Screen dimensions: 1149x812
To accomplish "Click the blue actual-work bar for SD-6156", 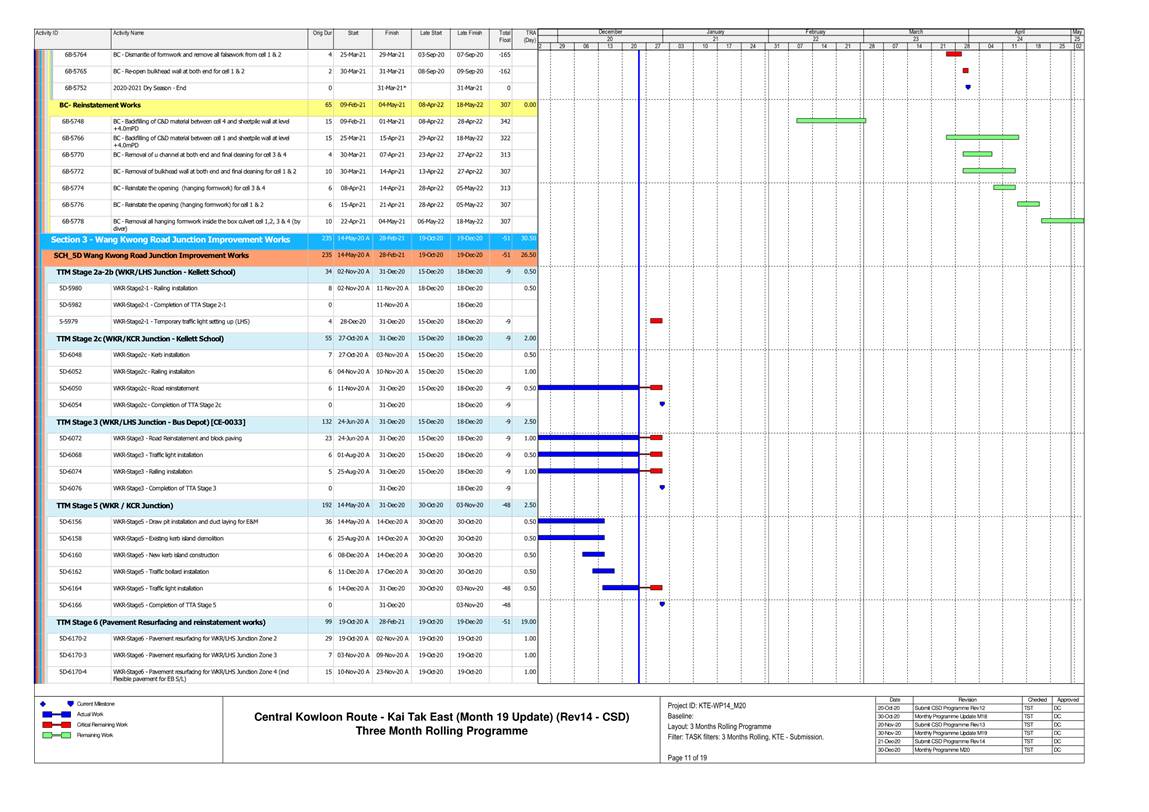I will point(571,521).
